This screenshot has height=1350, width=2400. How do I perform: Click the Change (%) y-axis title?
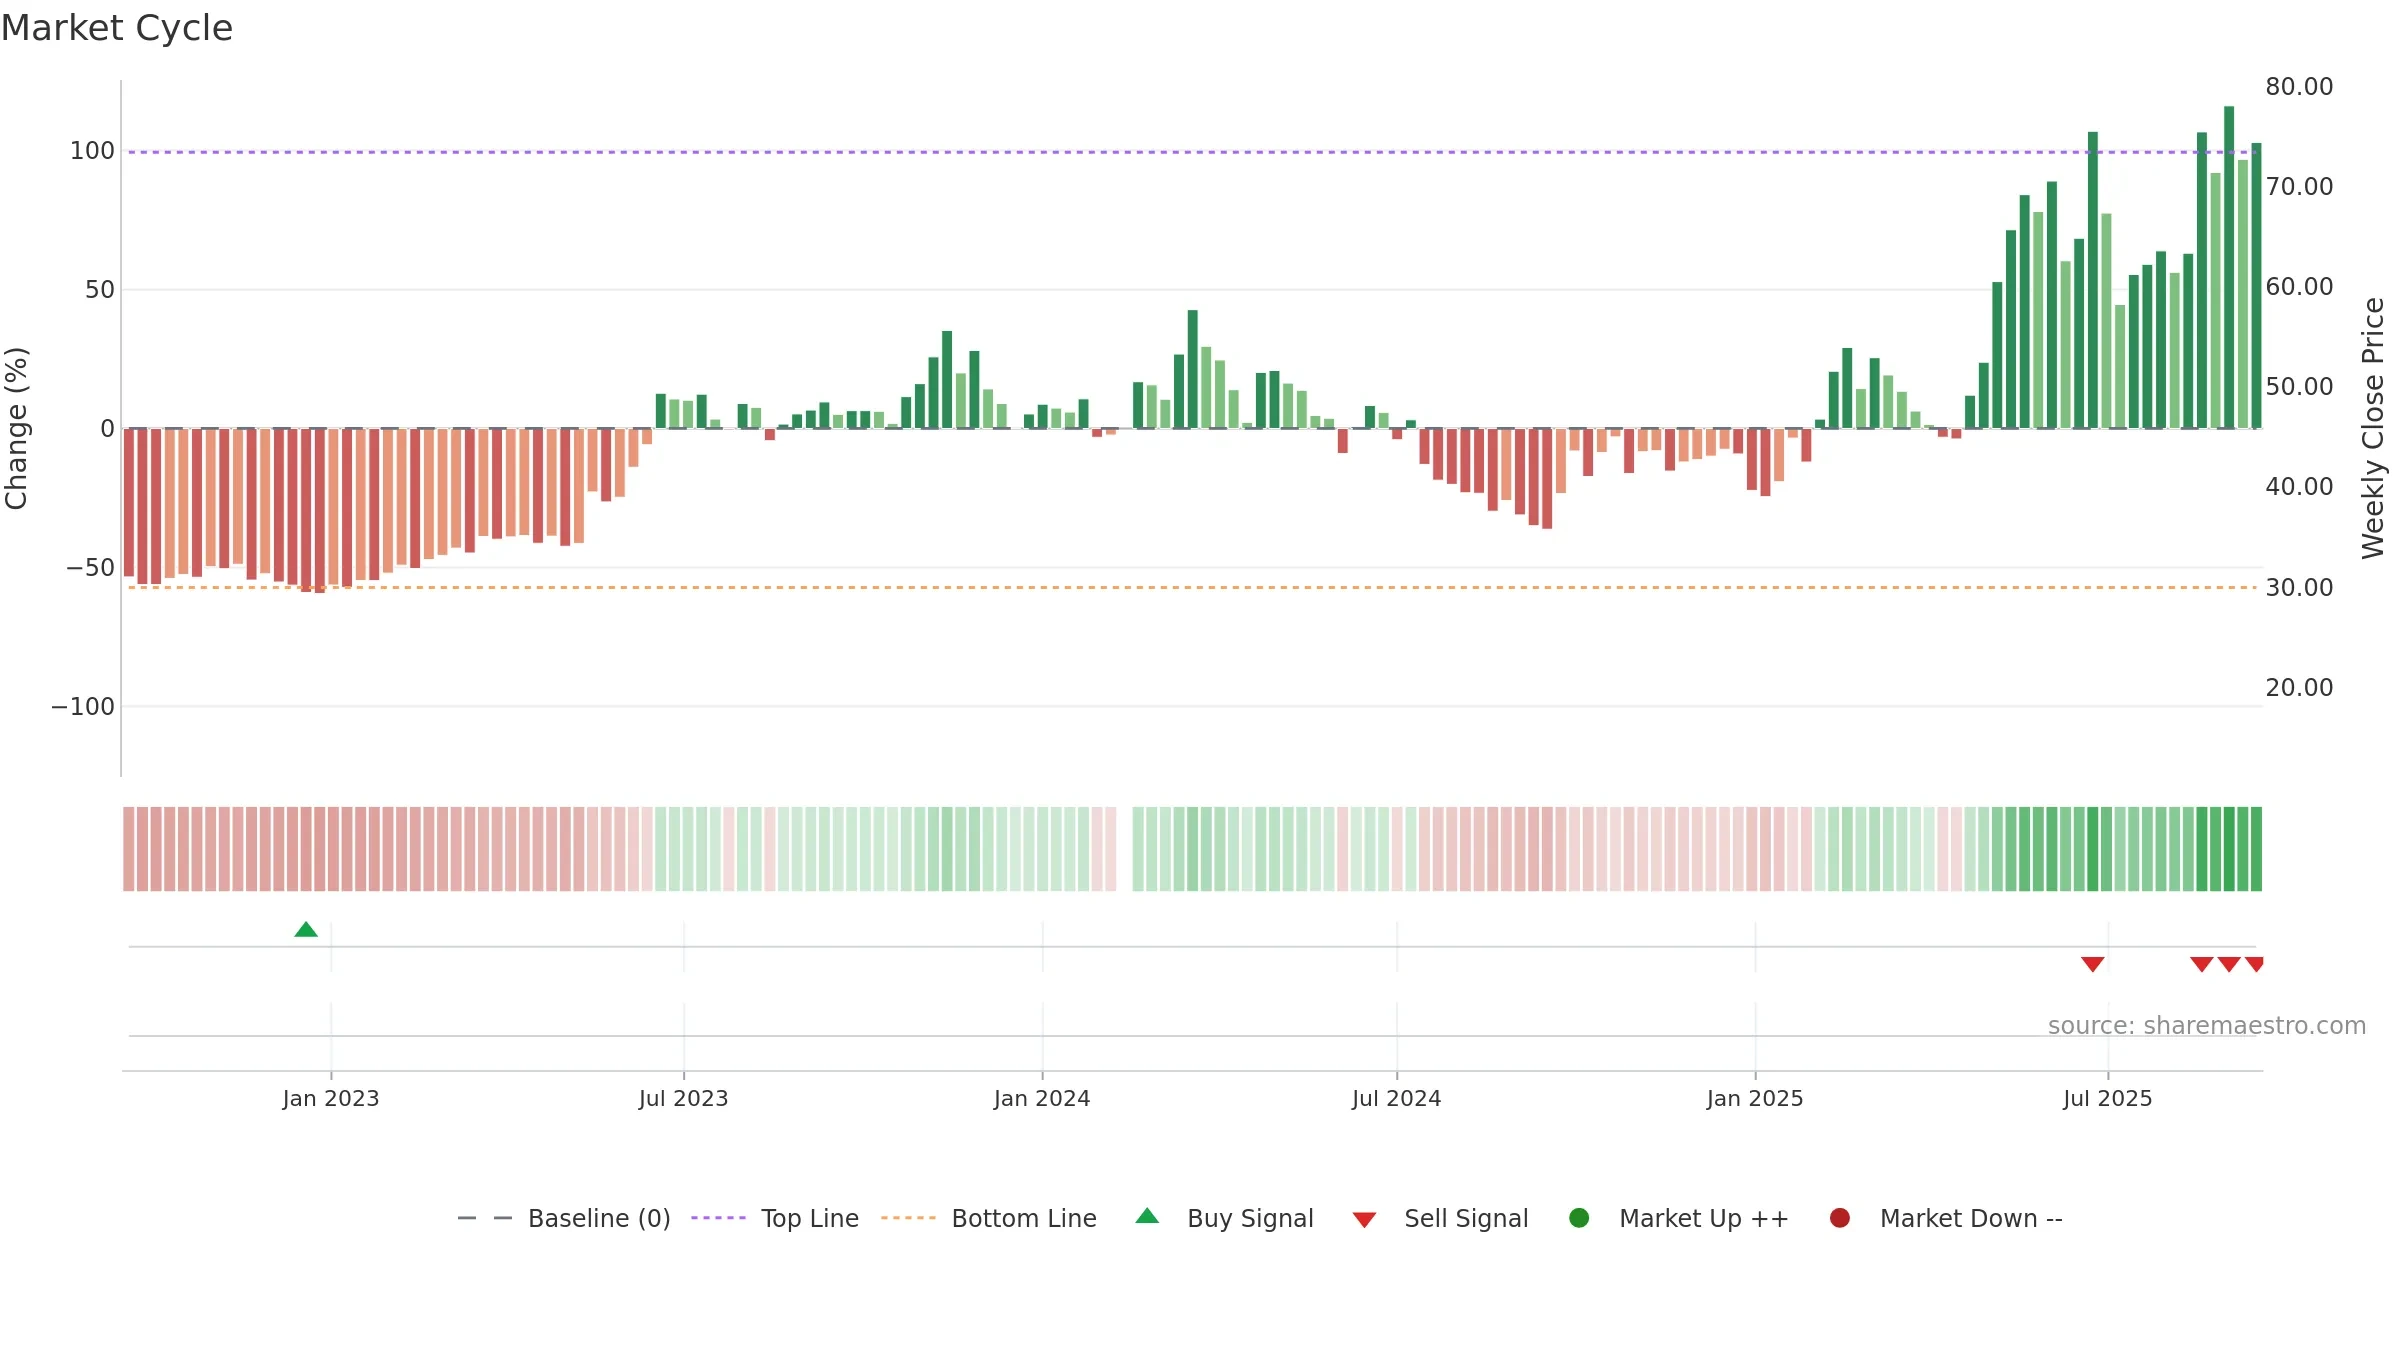coord(16,428)
